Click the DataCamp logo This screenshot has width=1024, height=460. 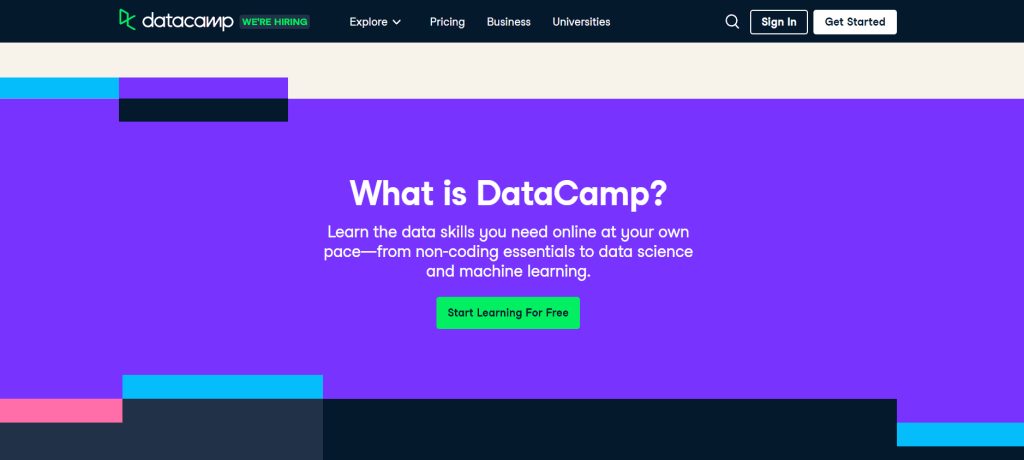[x=176, y=20]
